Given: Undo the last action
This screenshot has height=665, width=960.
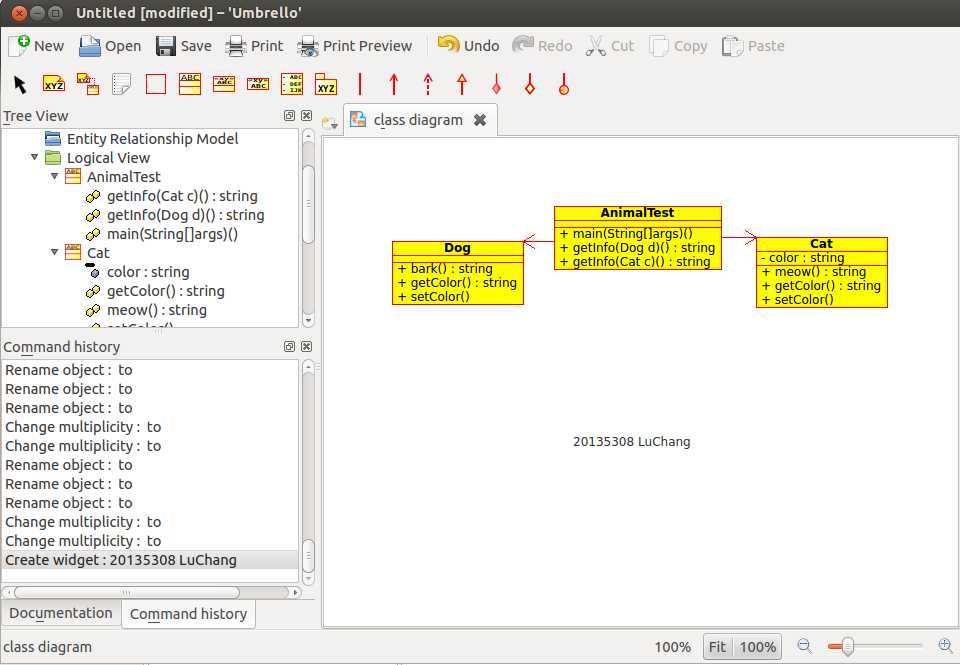Looking at the screenshot, I should point(468,46).
